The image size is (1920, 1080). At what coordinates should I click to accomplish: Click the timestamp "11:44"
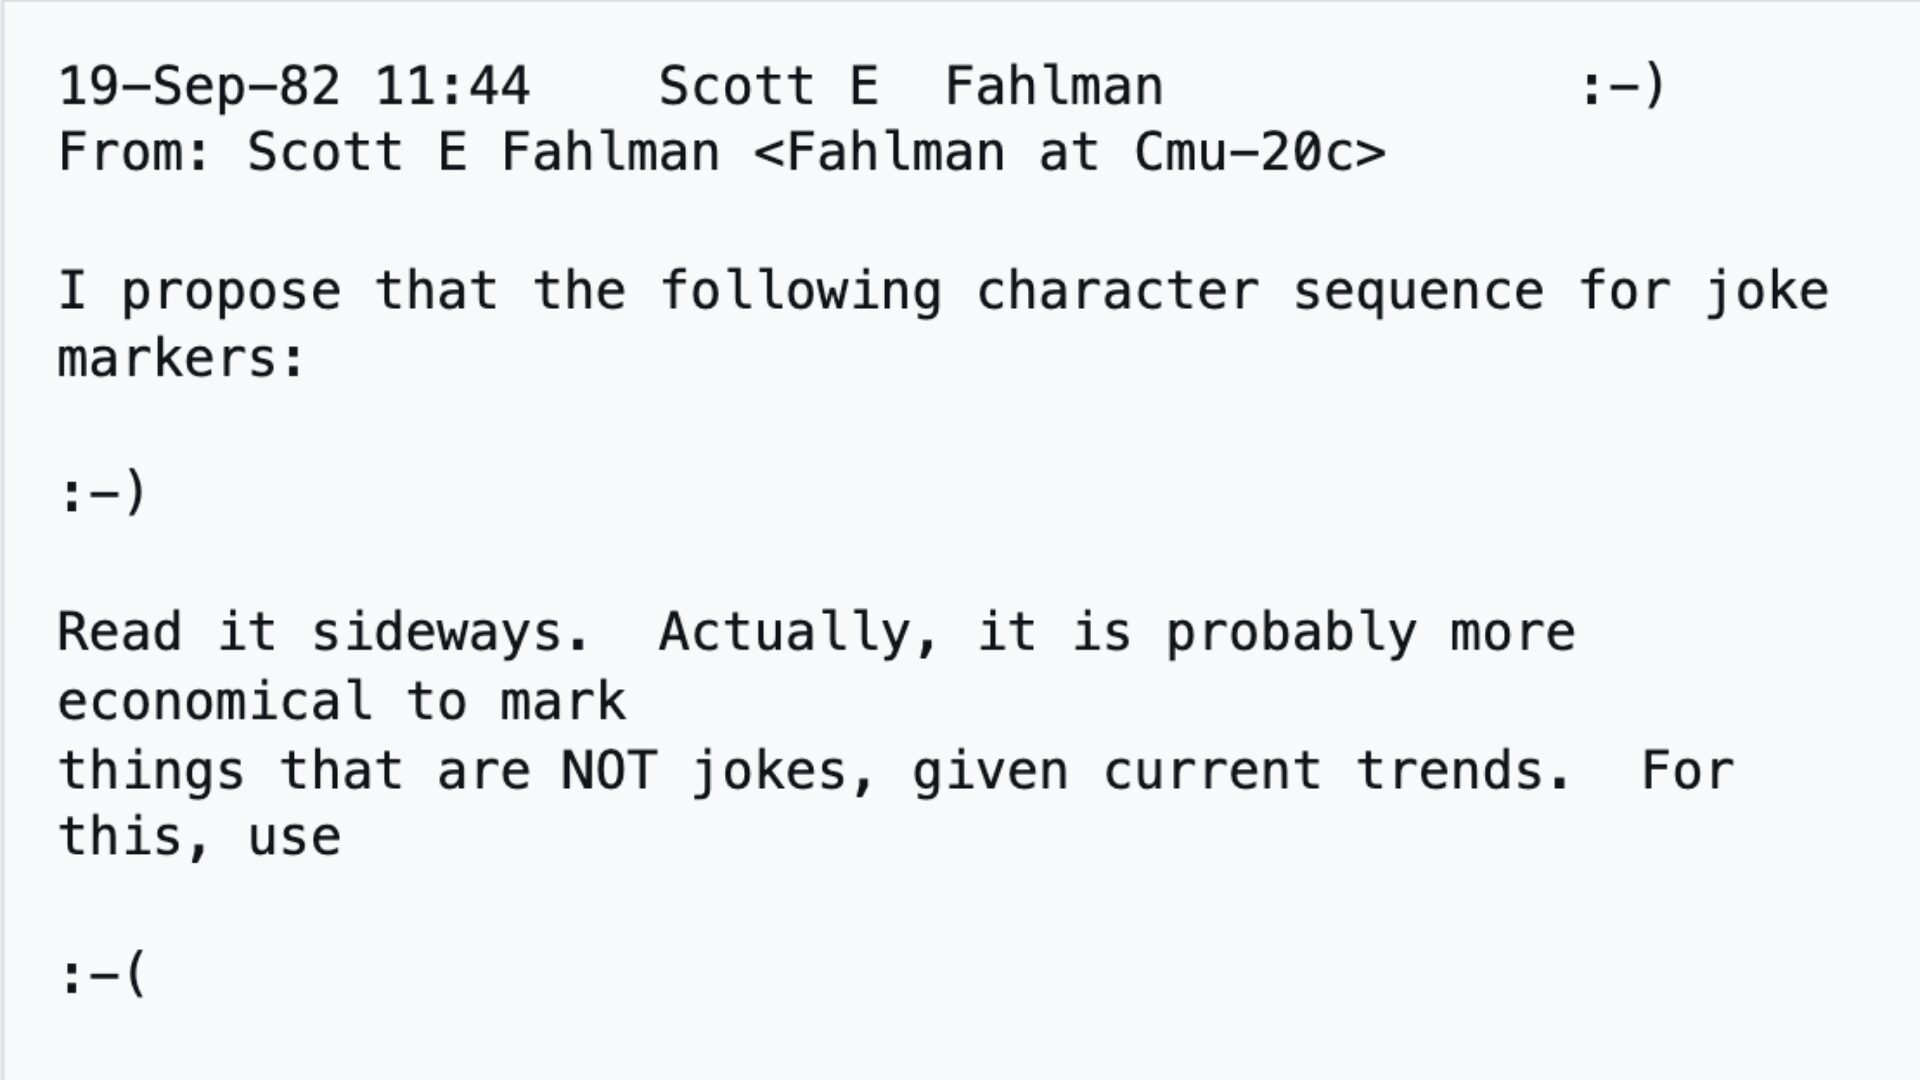tap(452, 86)
